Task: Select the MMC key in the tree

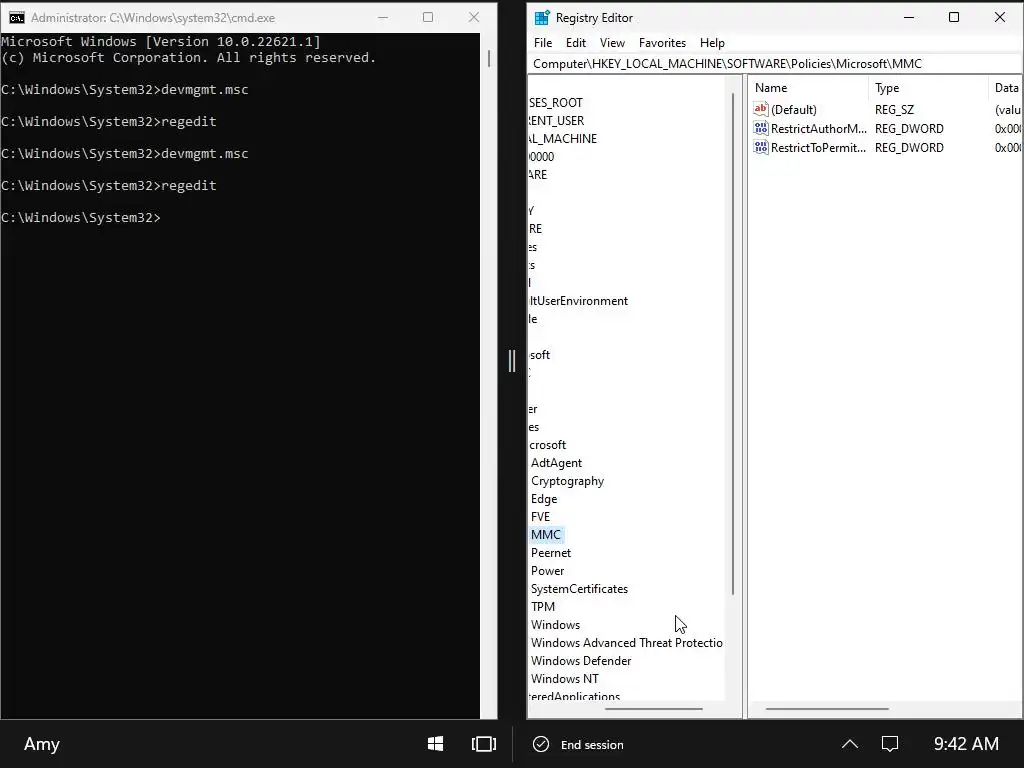Action: (x=545, y=535)
